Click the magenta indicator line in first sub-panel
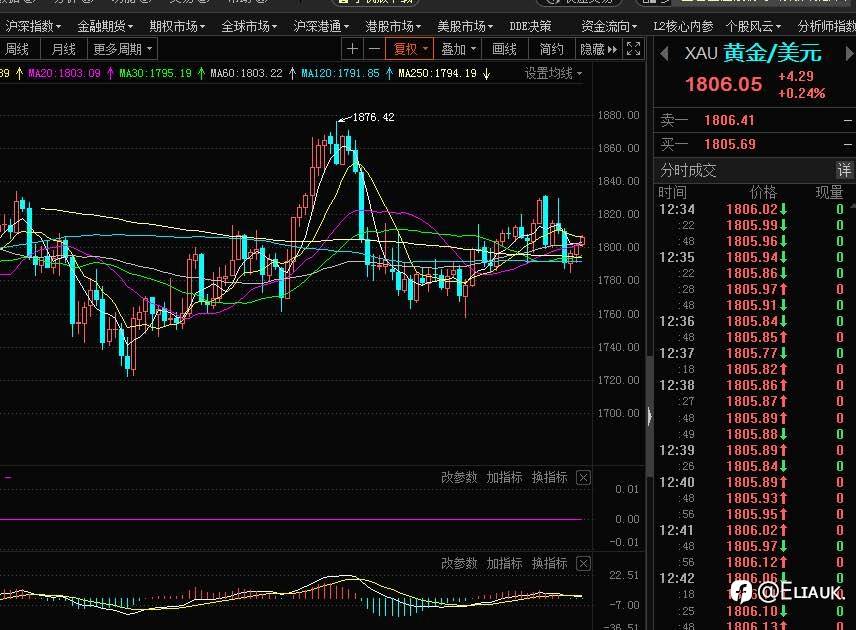 pos(291,519)
